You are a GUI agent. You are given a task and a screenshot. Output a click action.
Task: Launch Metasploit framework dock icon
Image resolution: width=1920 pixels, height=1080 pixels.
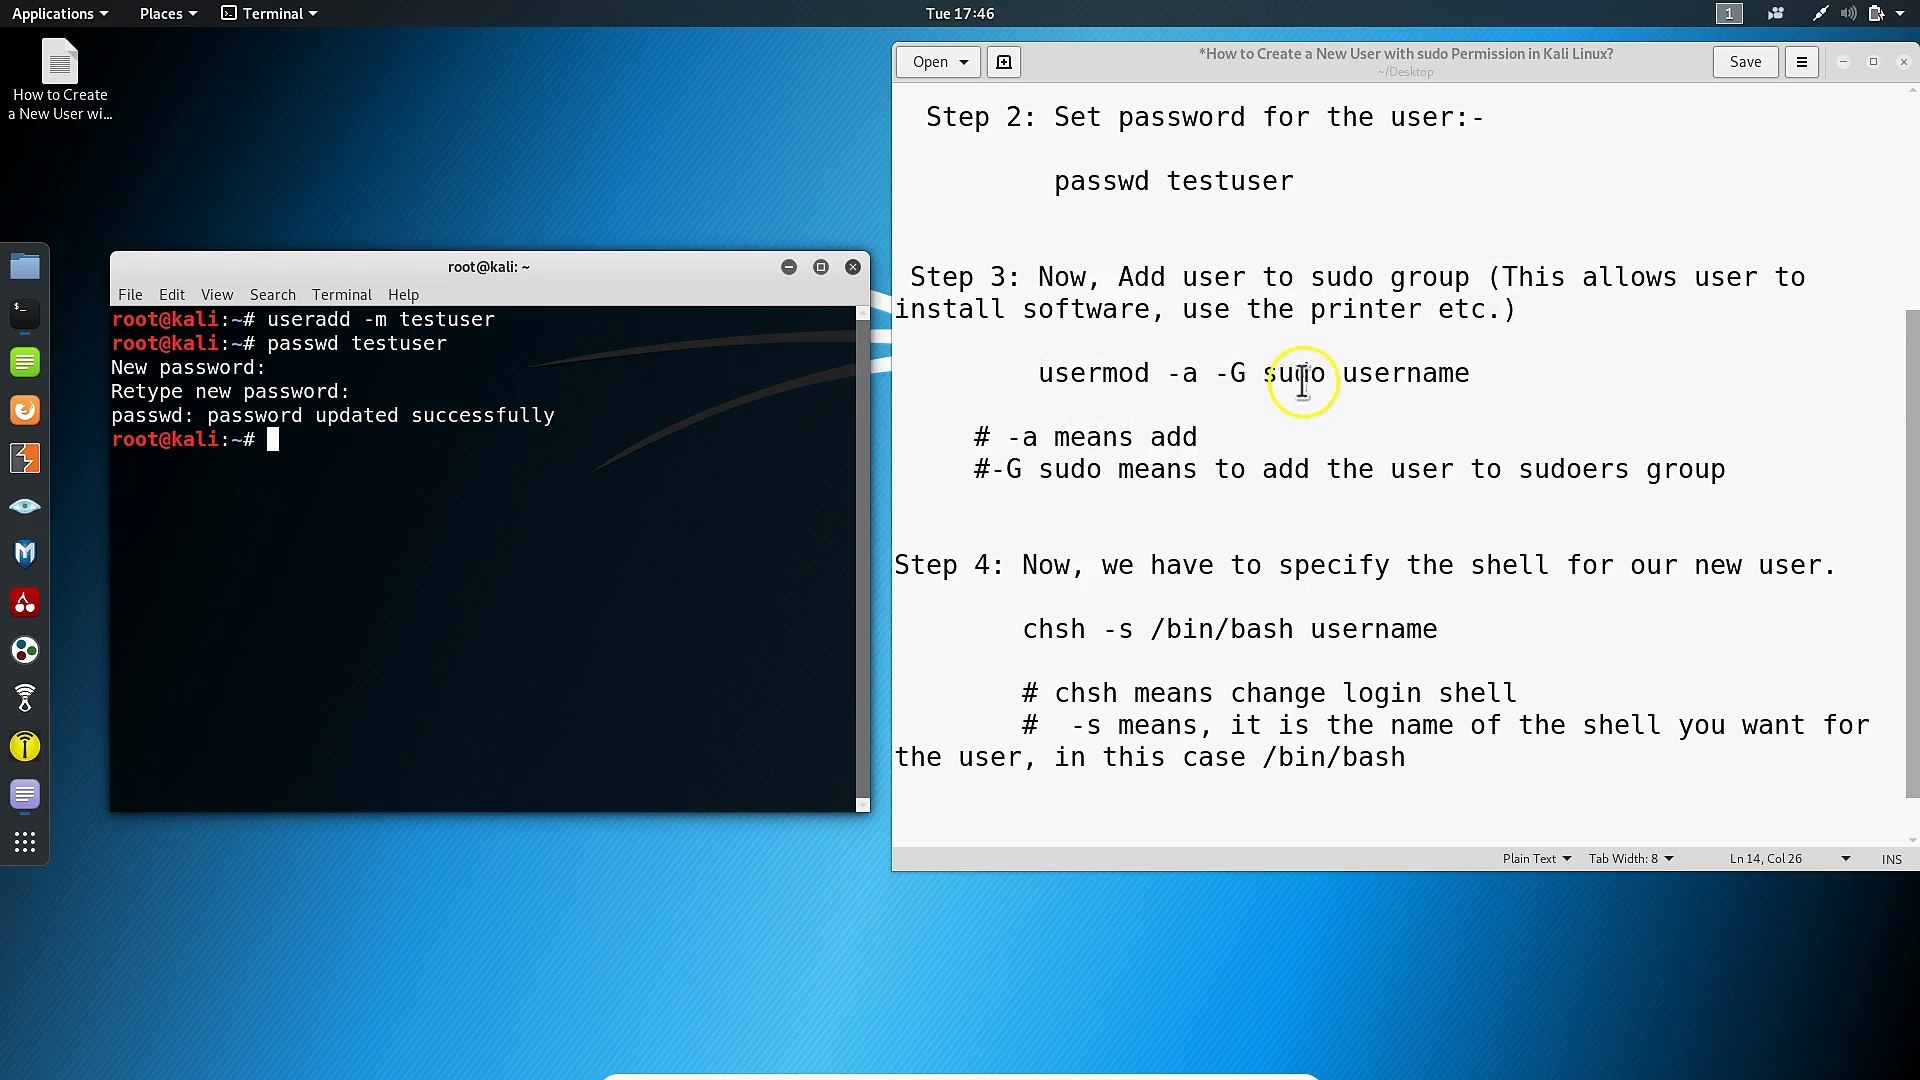pos(25,554)
